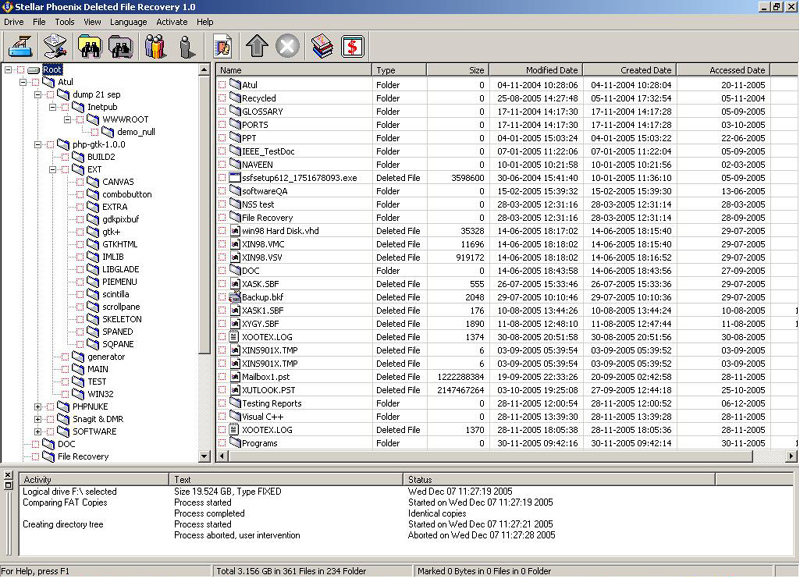Image resolution: width=799 pixels, height=577 pixels.
Task: Click the red dollar sign buy icon
Action: pyautogui.click(x=353, y=46)
